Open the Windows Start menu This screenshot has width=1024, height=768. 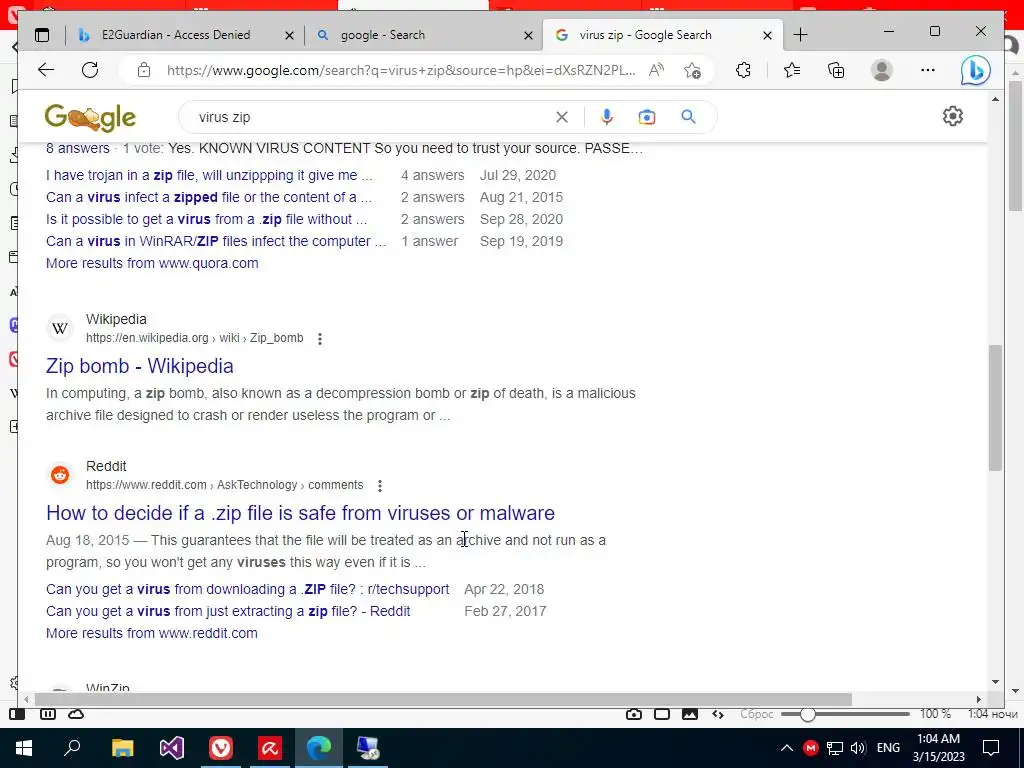(x=24, y=748)
